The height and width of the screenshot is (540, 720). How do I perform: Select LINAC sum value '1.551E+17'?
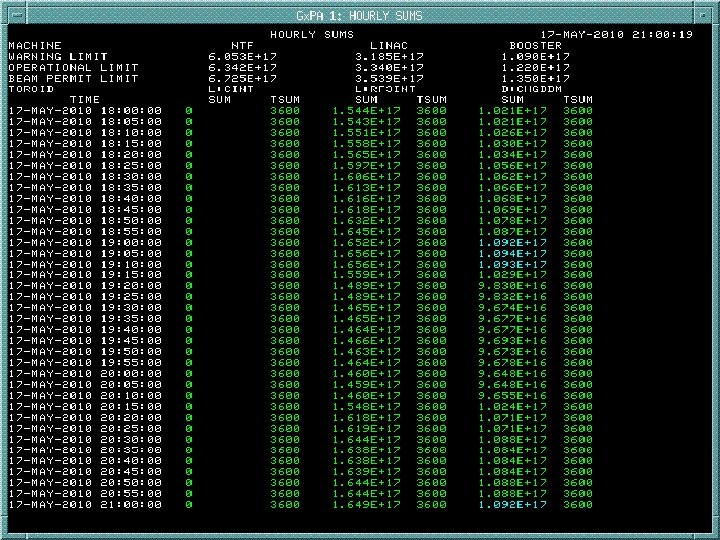pyautogui.click(x=366, y=133)
